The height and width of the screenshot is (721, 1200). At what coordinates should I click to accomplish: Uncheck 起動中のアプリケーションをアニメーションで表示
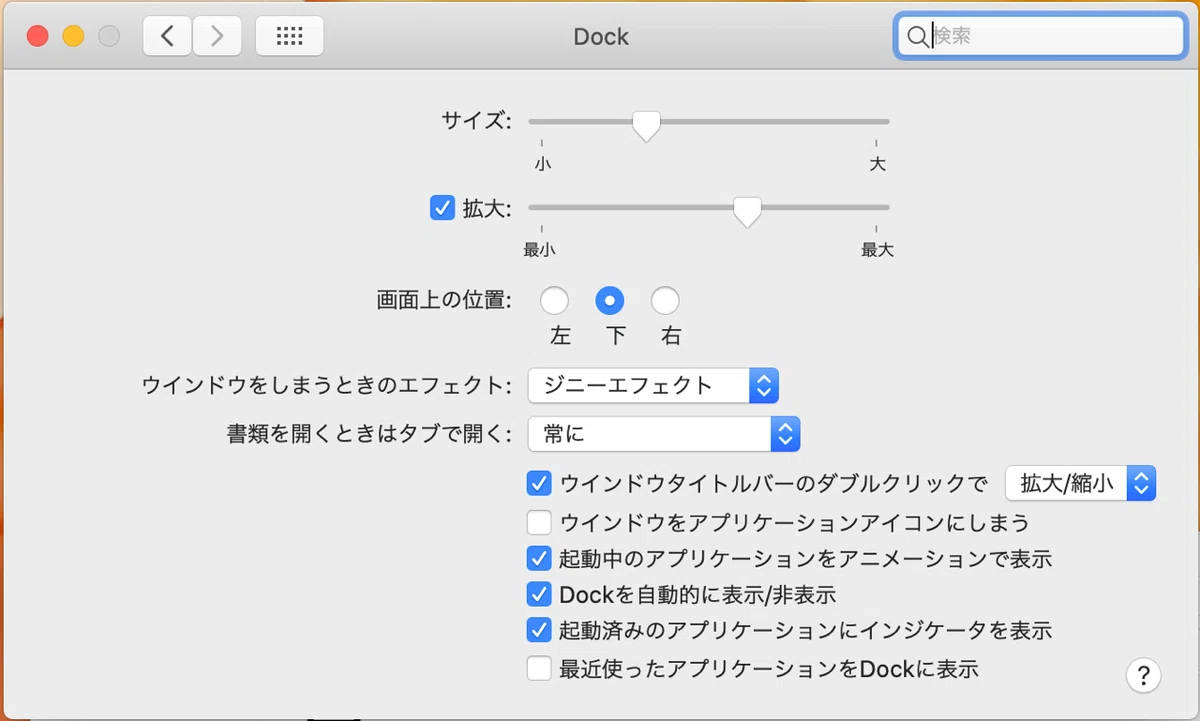(x=539, y=558)
